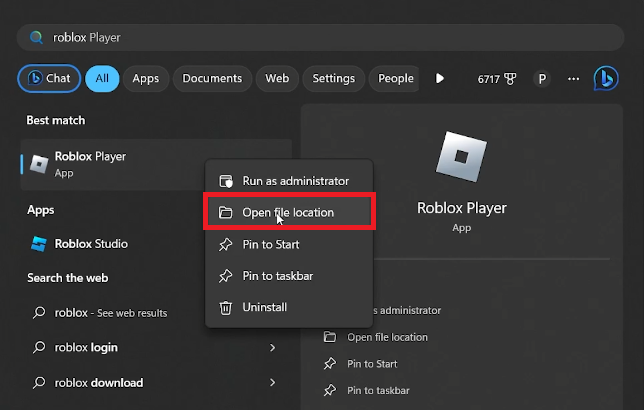
Task: Select Pin to Start in context menu
Action: point(270,244)
